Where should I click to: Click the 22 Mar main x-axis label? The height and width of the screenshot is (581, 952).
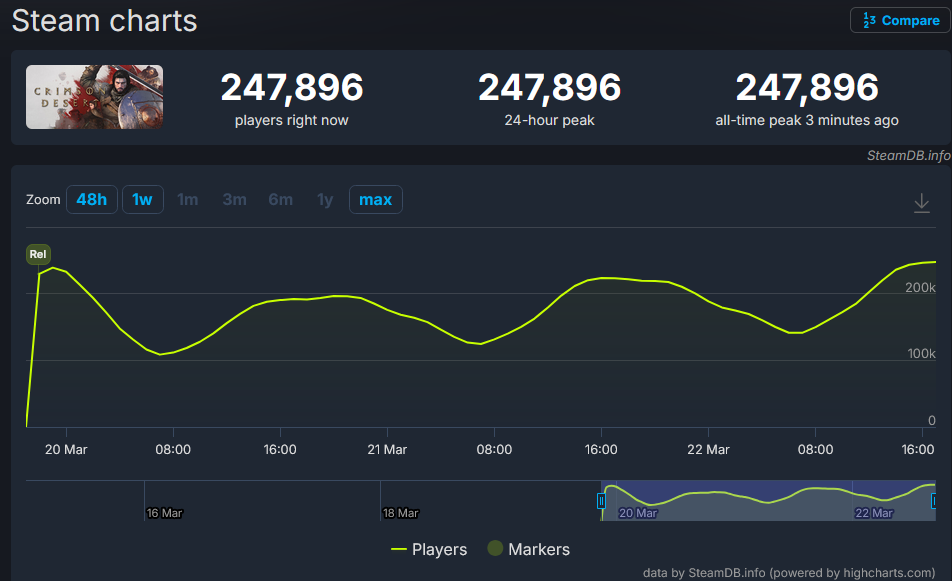coord(708,450)
